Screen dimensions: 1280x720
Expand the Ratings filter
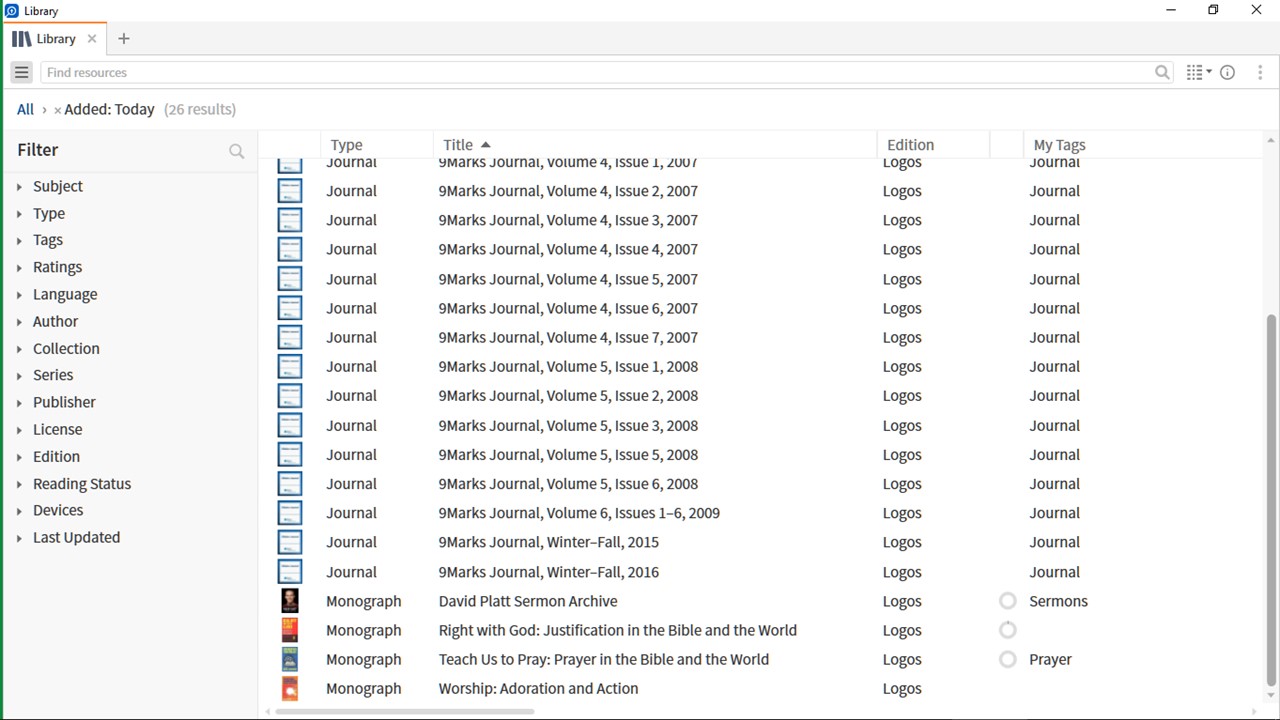[x=19, y=268]
